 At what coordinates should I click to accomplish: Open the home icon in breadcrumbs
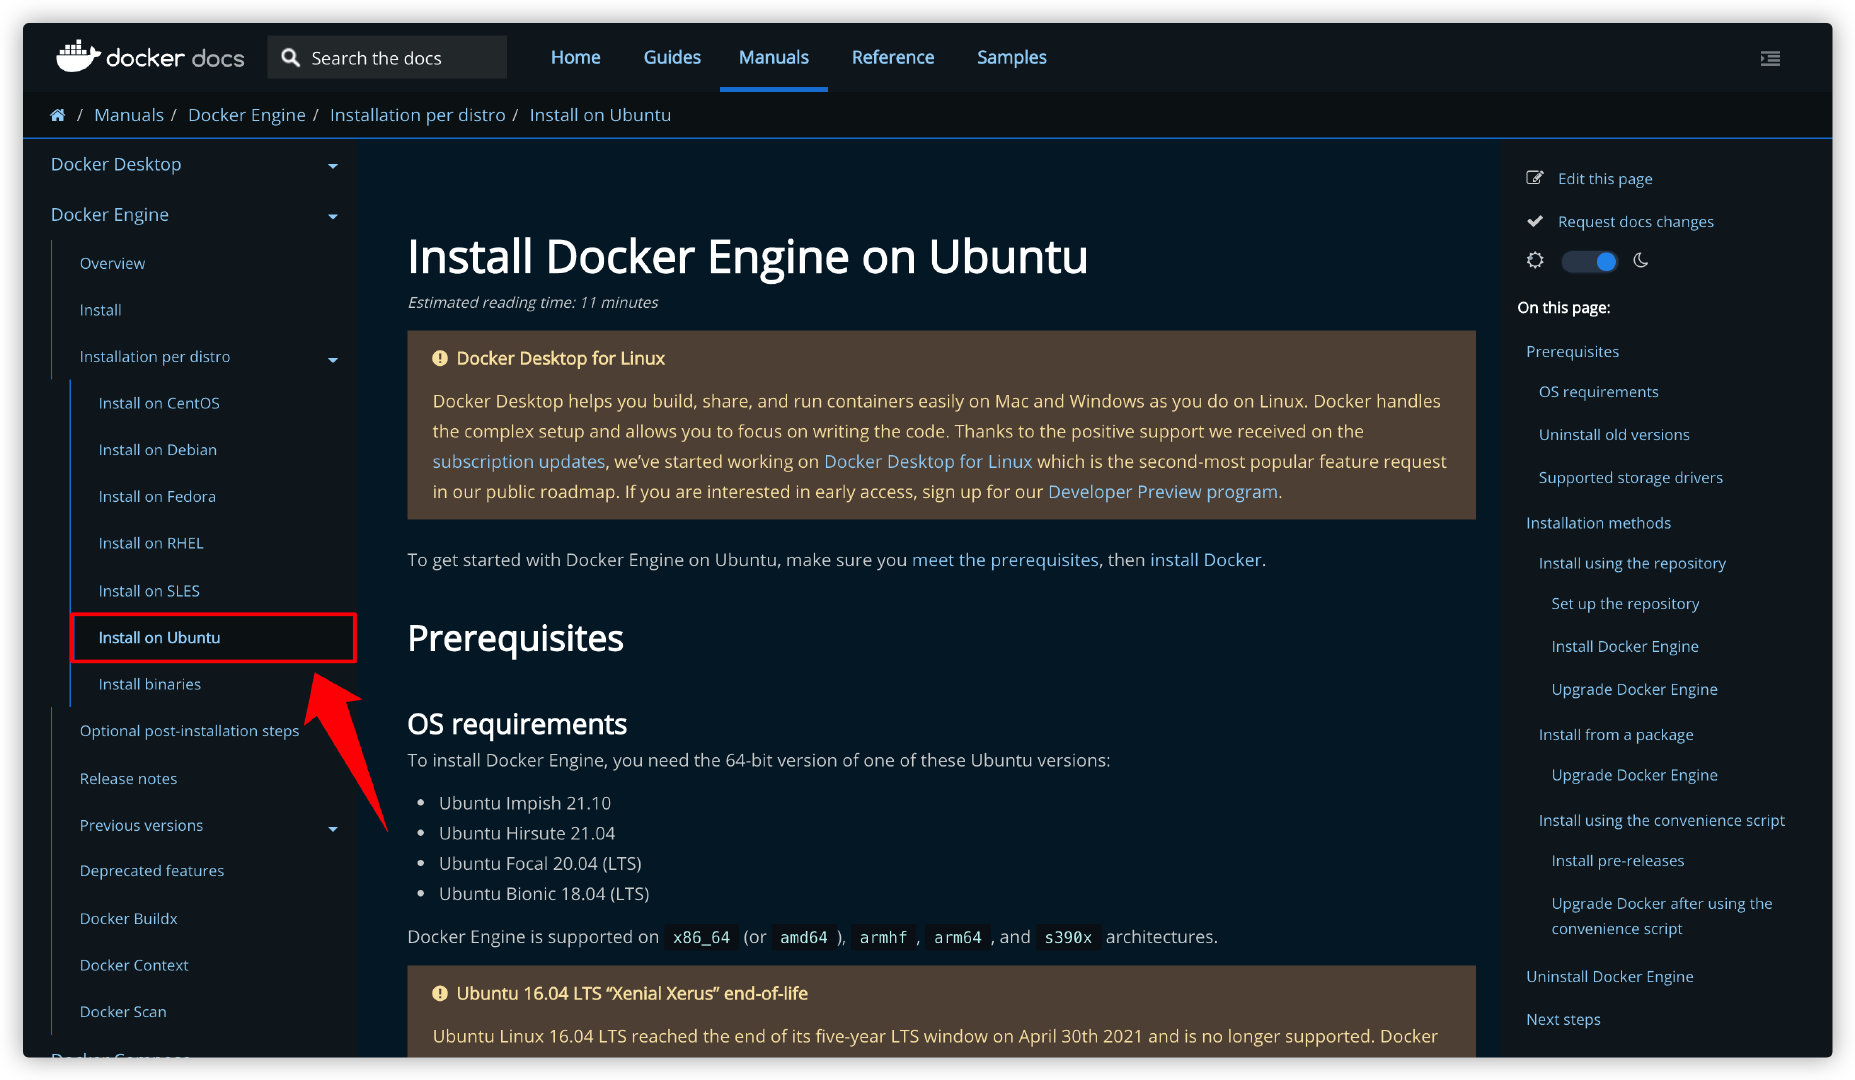tap(58, 115)
